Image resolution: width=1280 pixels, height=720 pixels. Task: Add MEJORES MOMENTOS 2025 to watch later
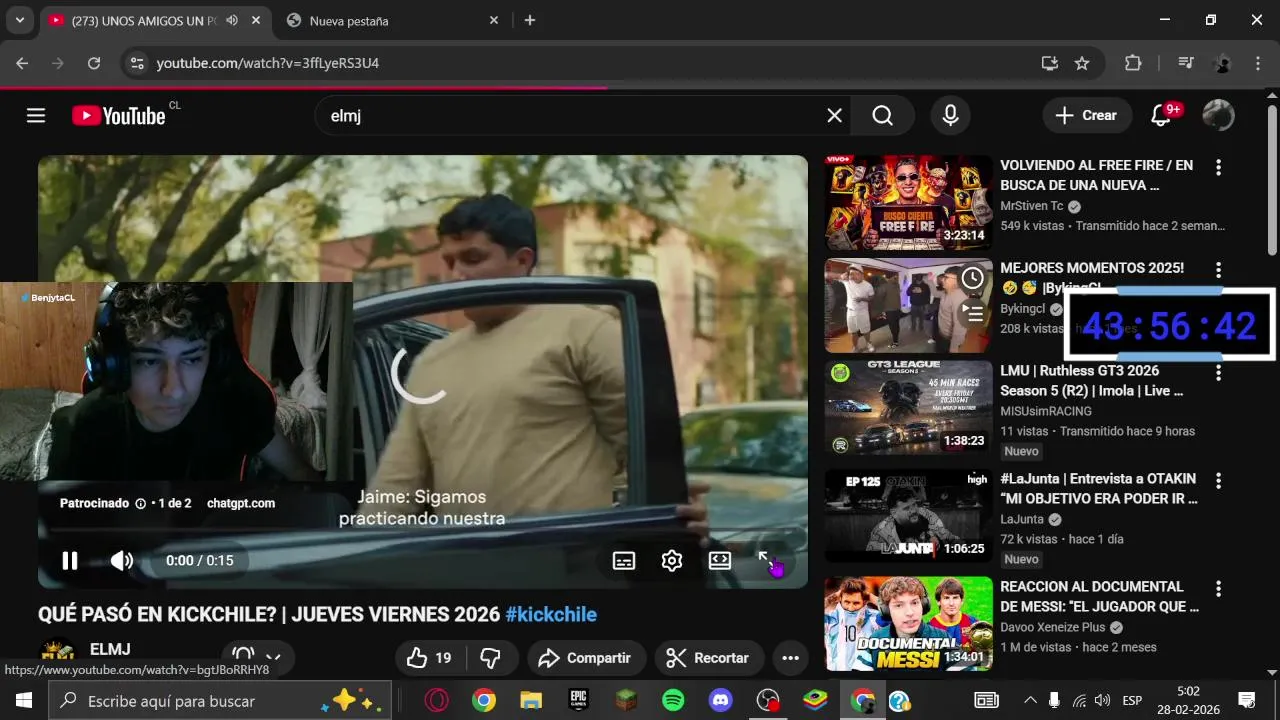pos(972,278)
